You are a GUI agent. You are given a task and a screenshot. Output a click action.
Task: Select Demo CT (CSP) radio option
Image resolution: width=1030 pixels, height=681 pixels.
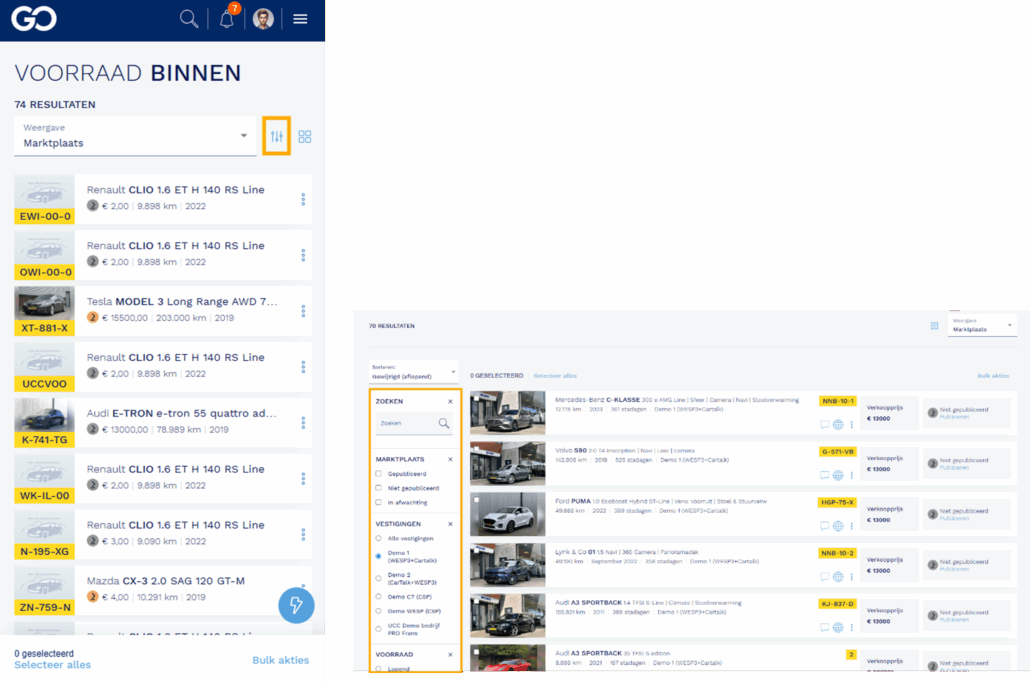pos(378,597)
